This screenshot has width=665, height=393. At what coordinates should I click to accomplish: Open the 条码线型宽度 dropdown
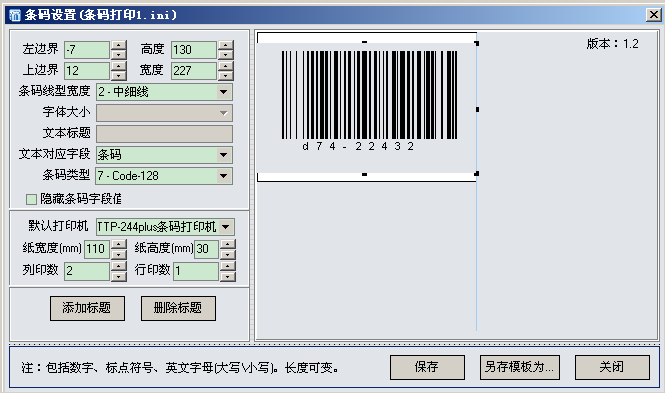coord(224,92)
